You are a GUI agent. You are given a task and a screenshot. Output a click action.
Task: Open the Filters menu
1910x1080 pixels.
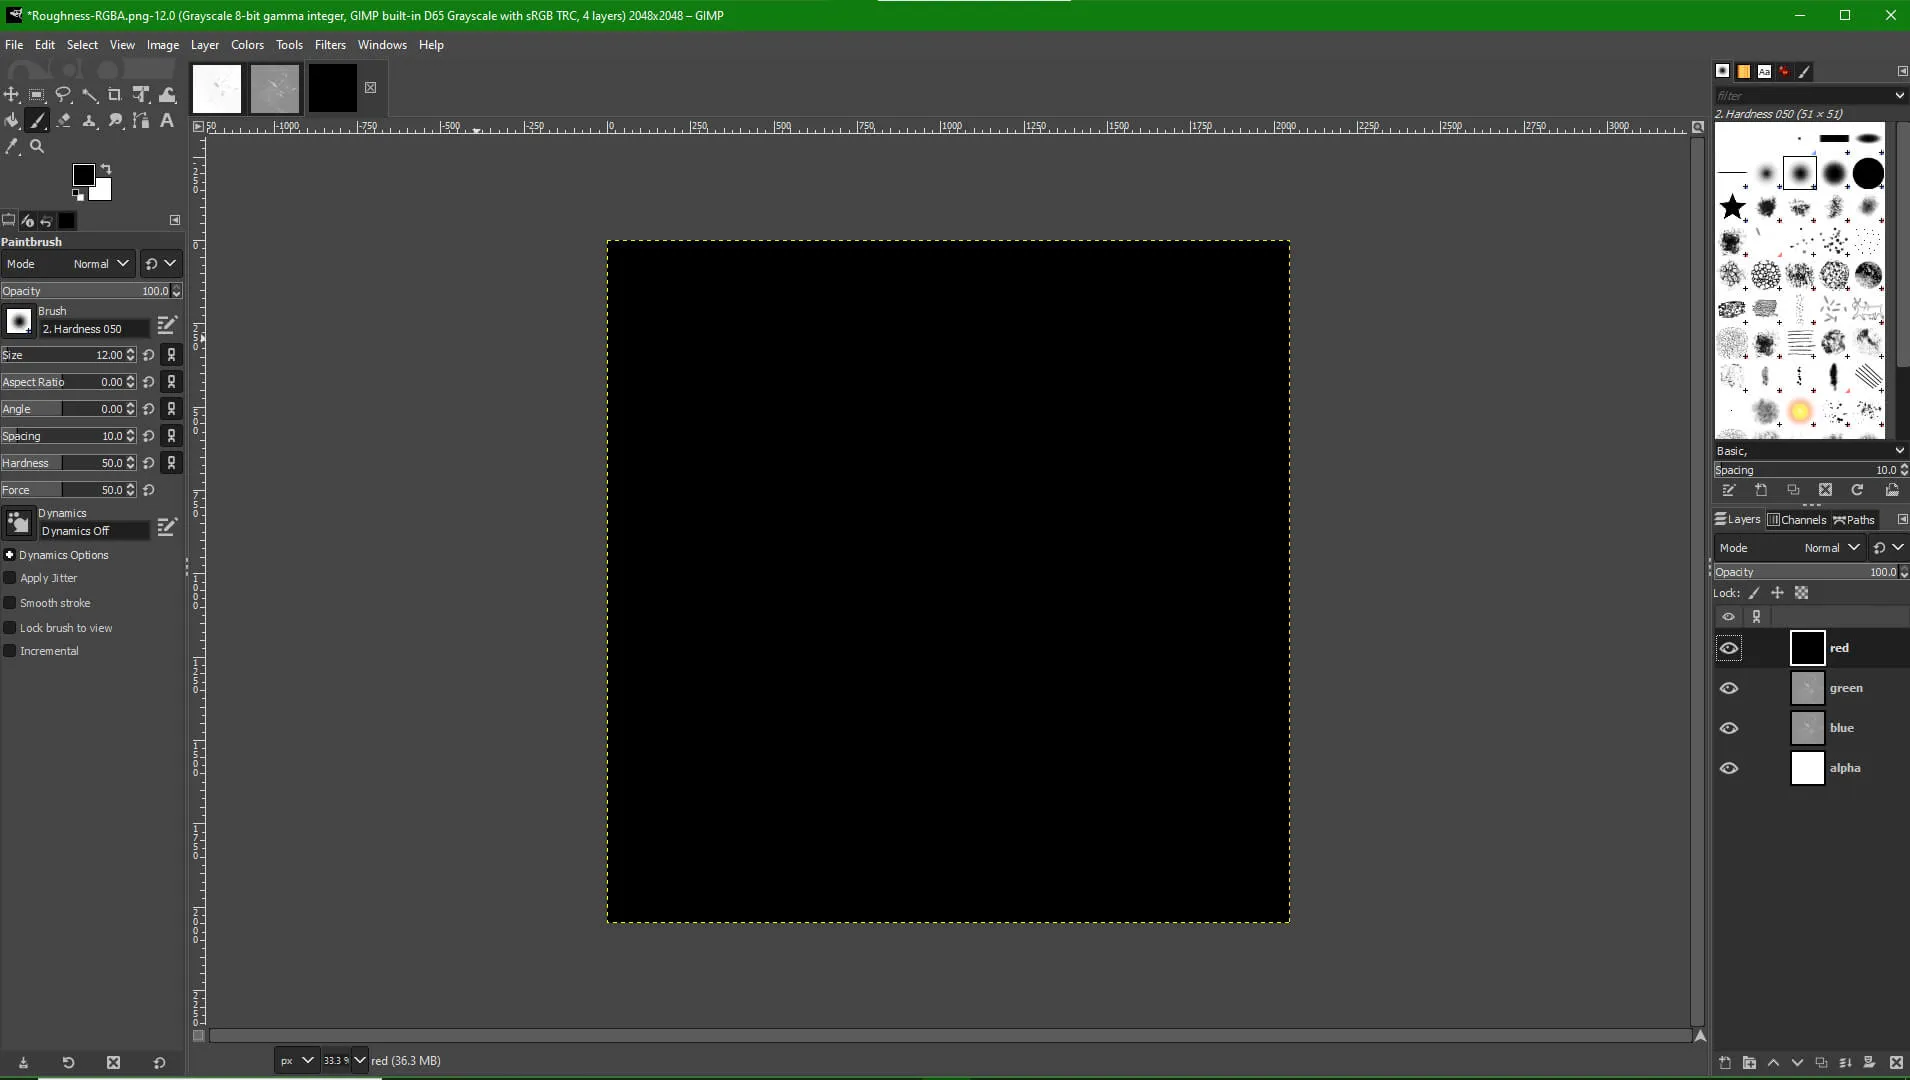tap(330, 45)
